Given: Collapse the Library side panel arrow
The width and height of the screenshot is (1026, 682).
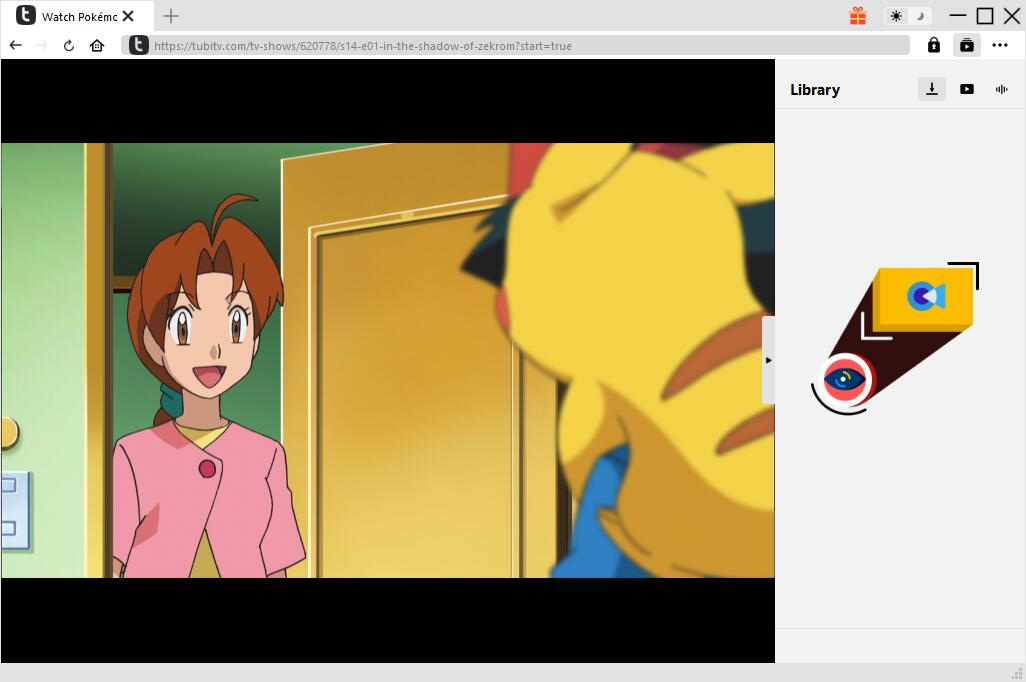Looking at the screenshot, I should pyautogui.click(x=768, y=360).
